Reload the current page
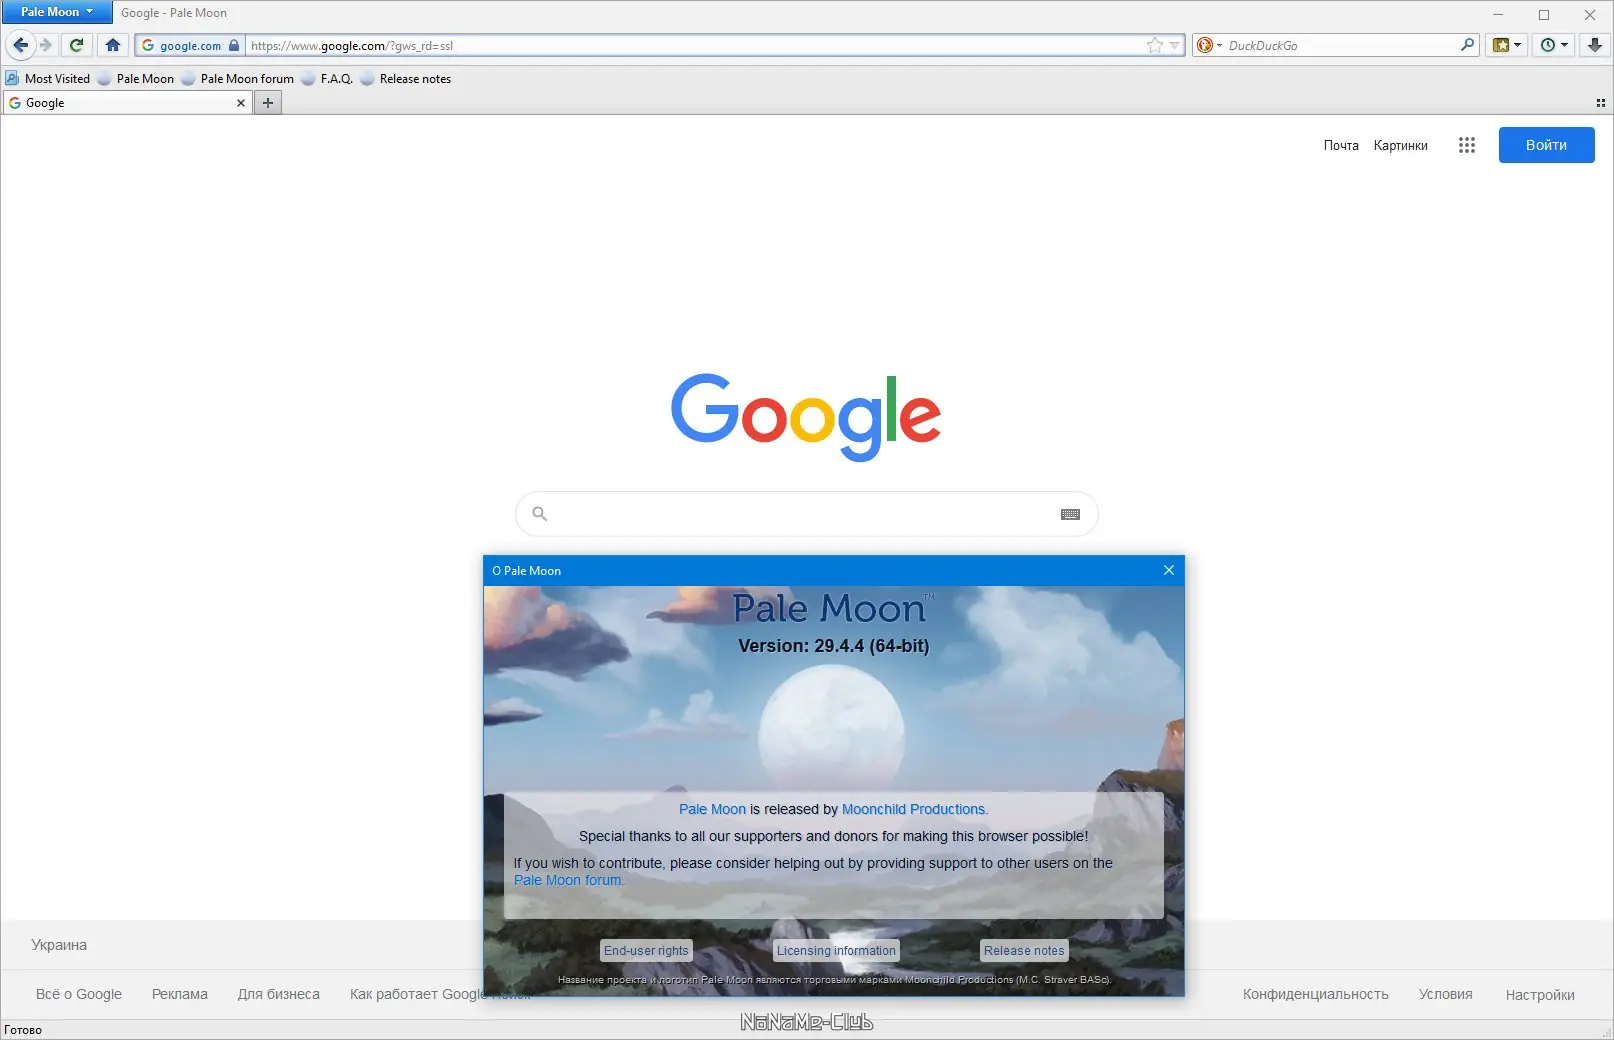The height and width of the screenshot is (1040, 1614). pos(77,45)
